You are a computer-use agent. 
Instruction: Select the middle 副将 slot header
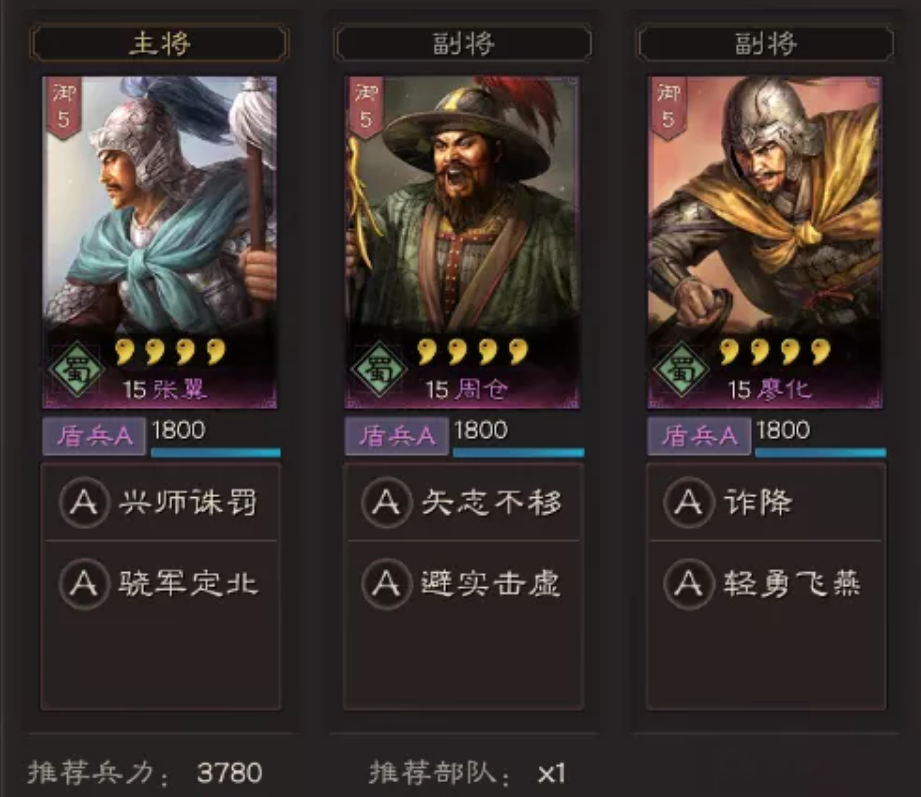pos(463,43)
